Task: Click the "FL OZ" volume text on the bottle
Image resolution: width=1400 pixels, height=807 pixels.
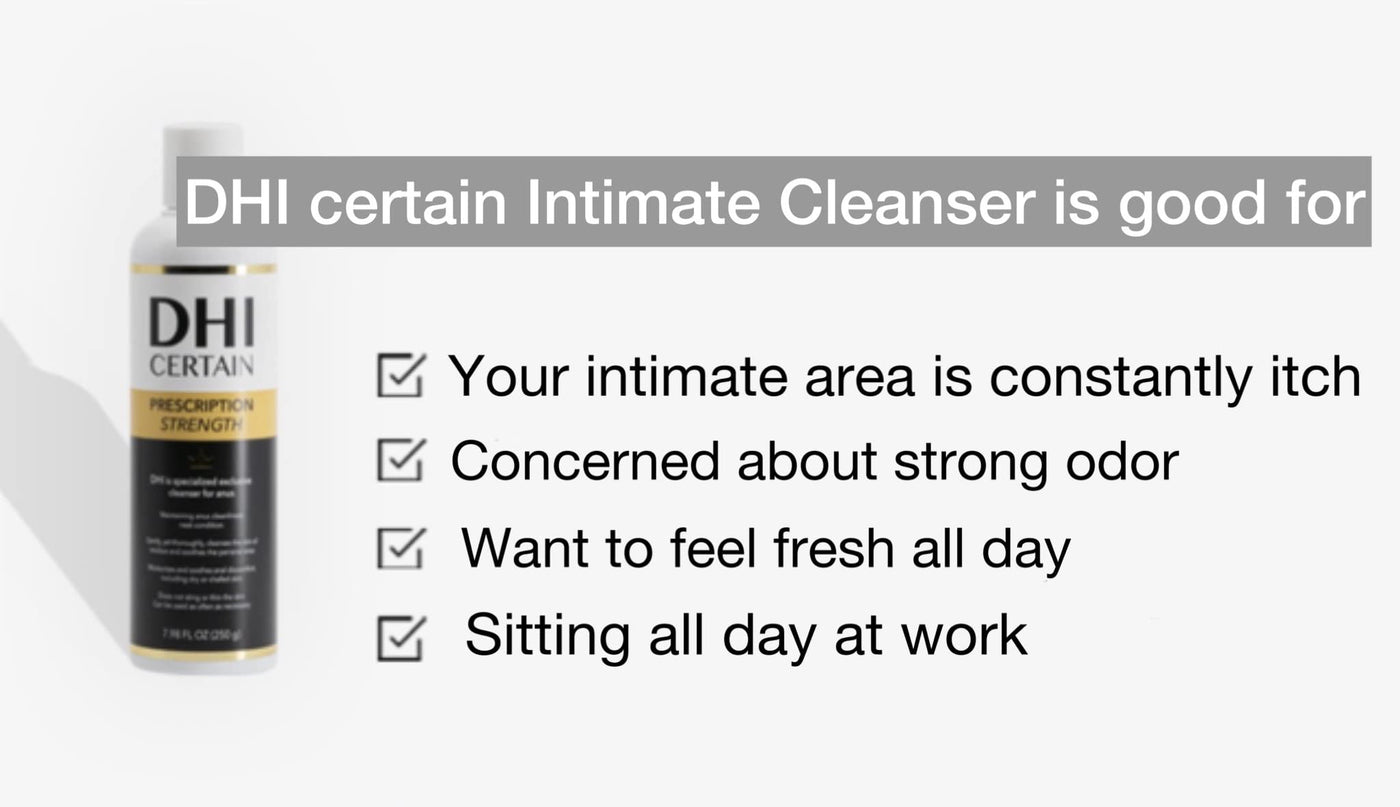Action: tap(203, 636)
